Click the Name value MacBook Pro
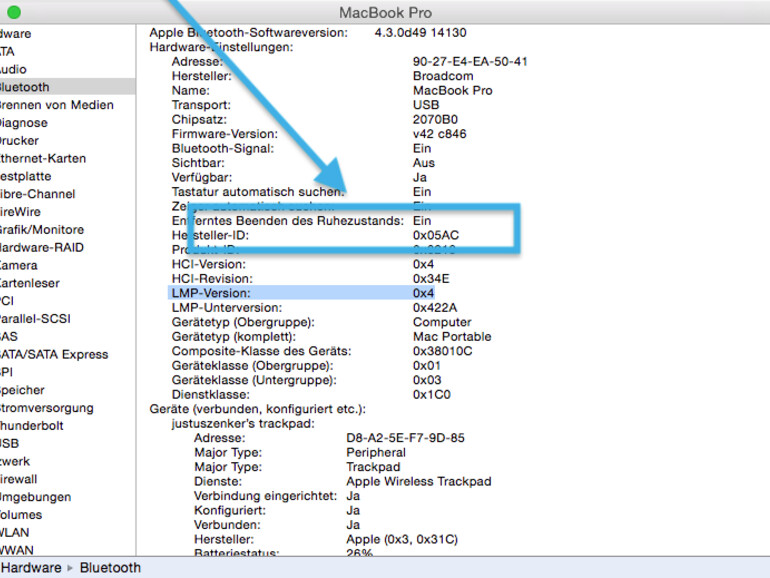 (452, 90)
